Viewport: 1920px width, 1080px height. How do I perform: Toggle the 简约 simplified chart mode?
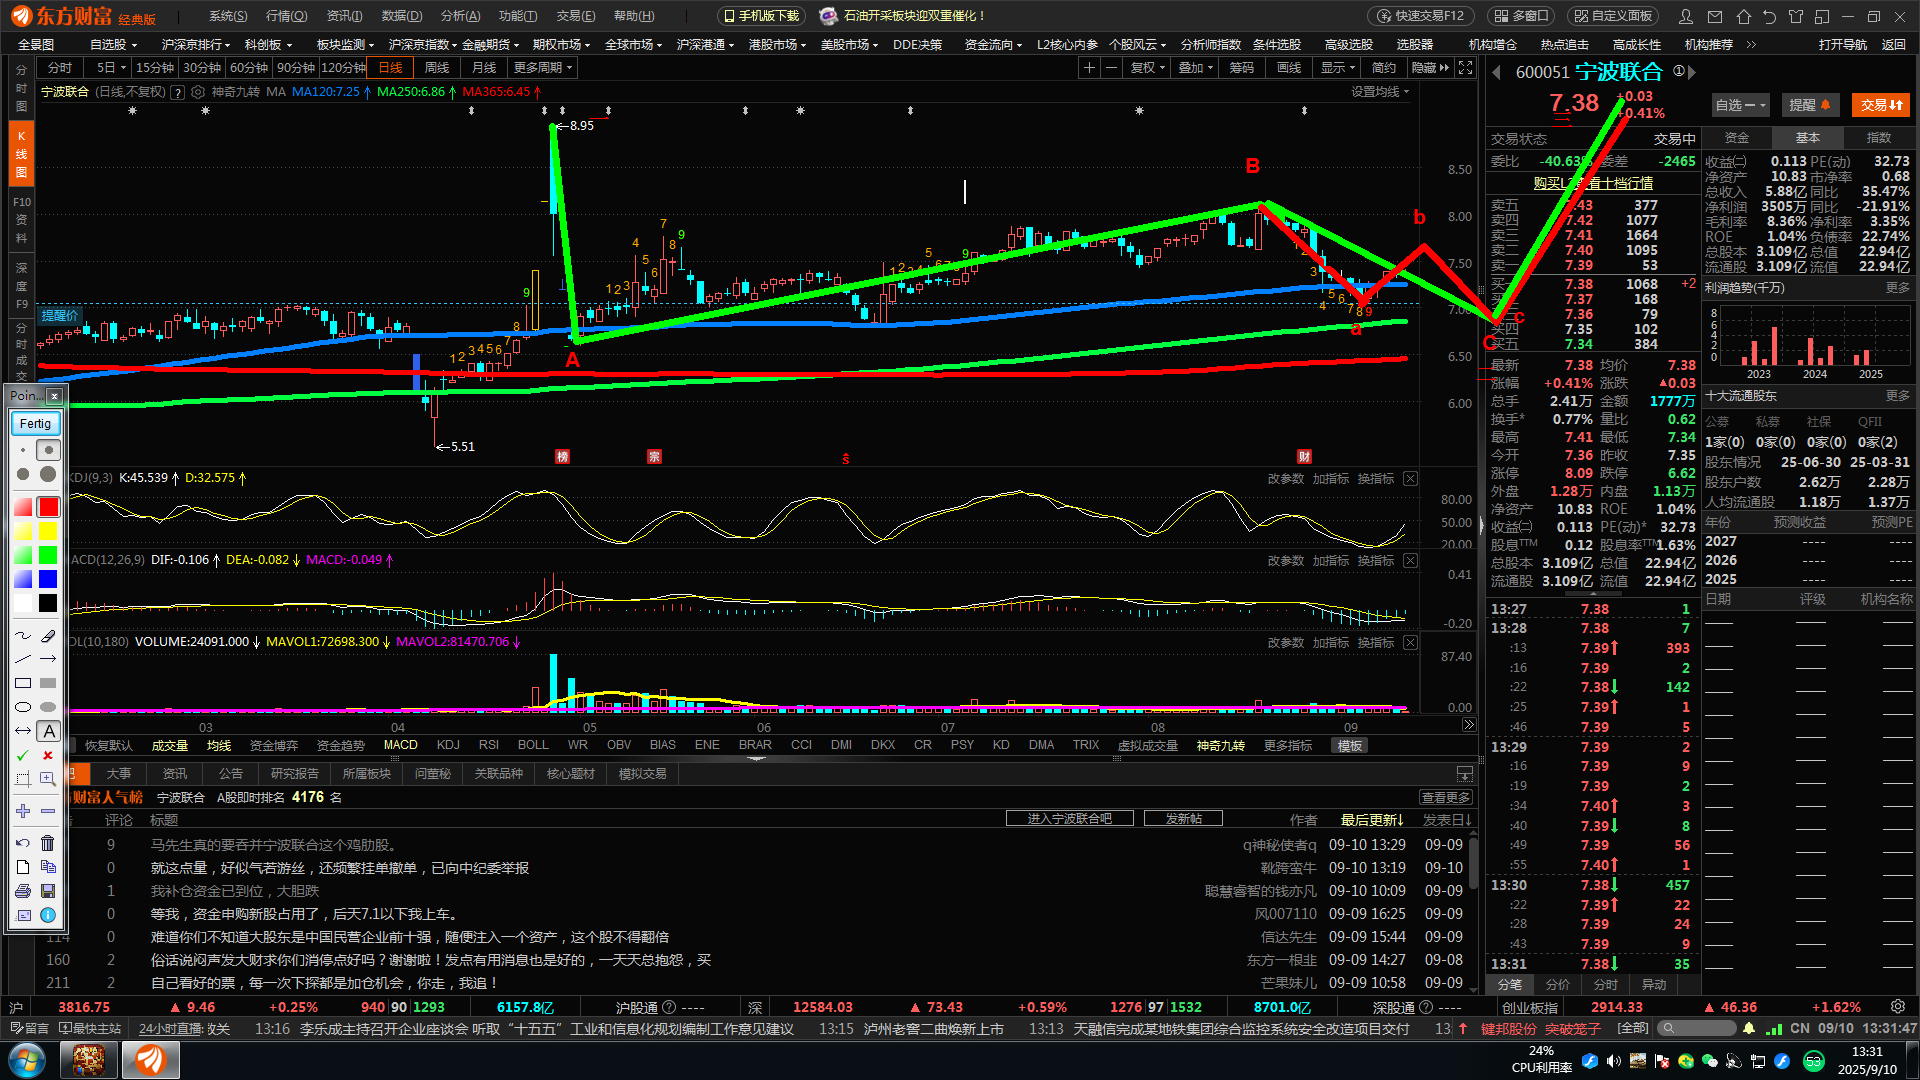click(1384, 67)
